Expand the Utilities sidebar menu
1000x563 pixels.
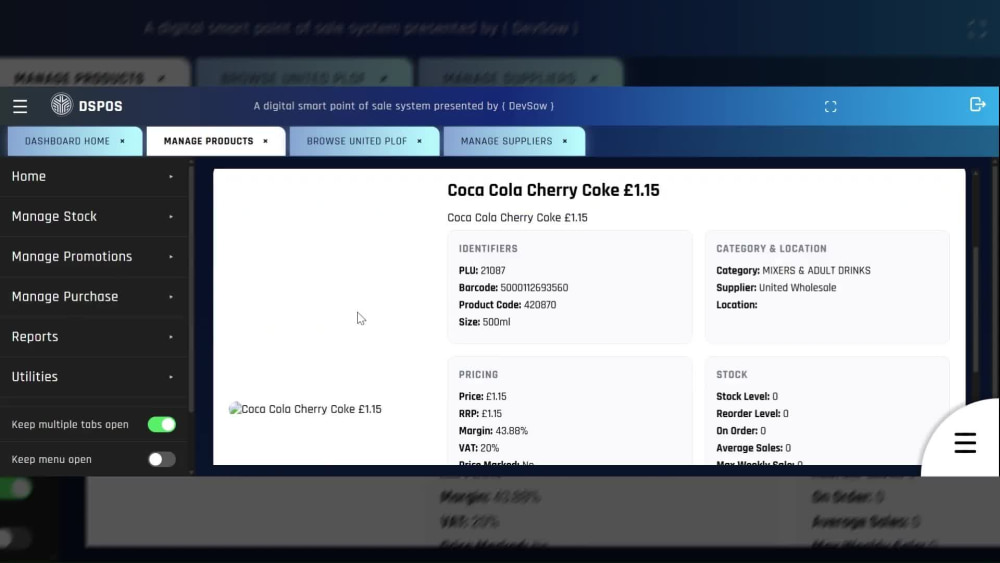94,377
